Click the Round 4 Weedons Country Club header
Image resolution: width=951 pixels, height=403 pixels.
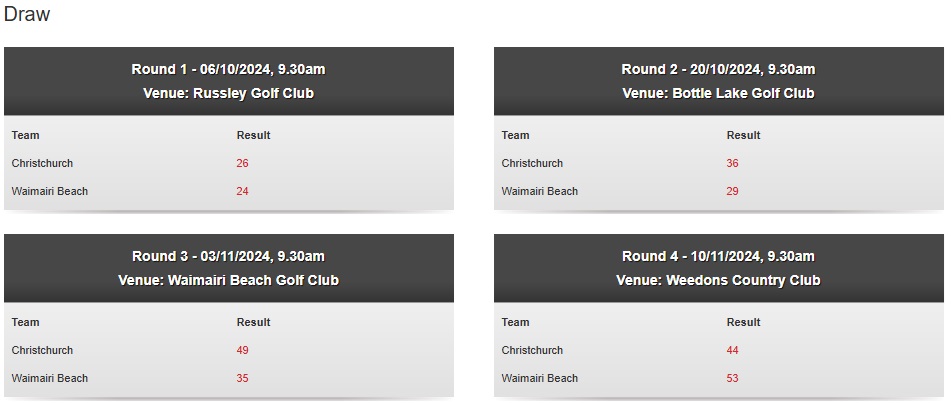pyautogui.click(x=719, y=268)
